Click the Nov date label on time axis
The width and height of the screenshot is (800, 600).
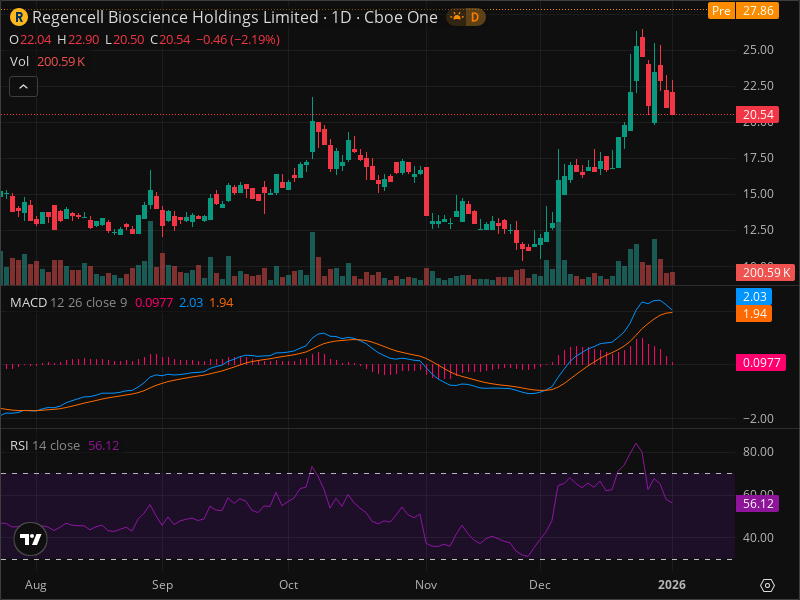(426, 585)
